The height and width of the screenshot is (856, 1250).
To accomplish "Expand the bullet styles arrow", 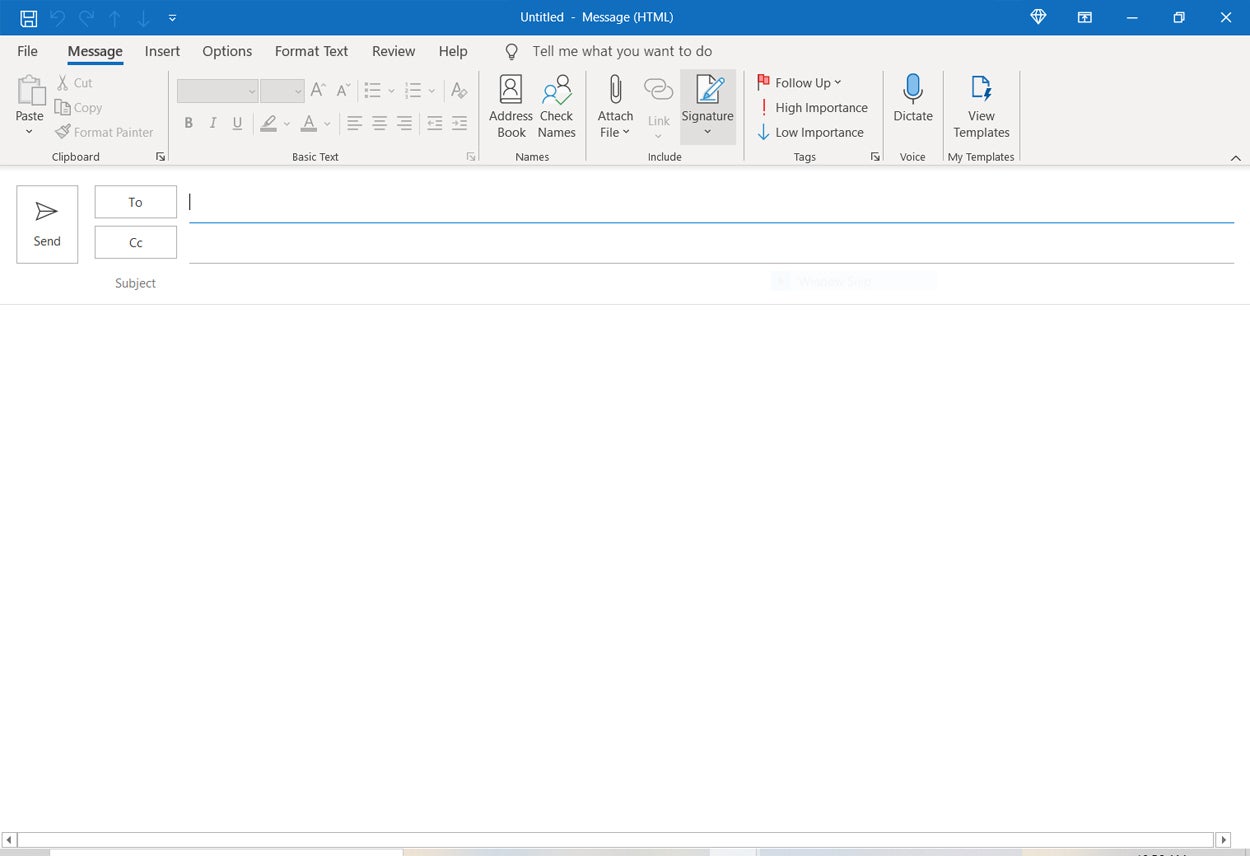I will (391, 91).
